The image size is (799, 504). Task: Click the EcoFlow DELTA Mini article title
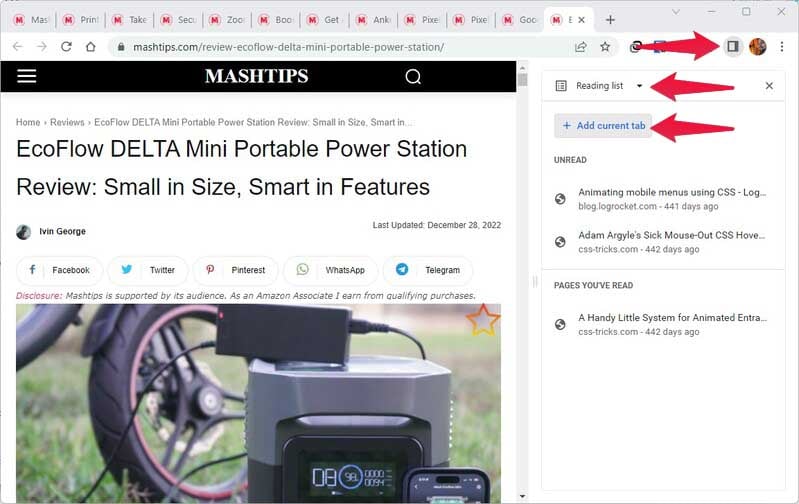242,168
